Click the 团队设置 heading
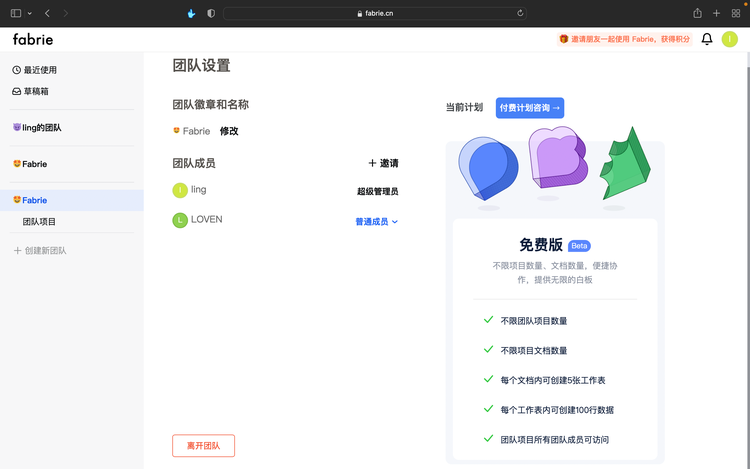The image size is (750, 469). [201, 65]
